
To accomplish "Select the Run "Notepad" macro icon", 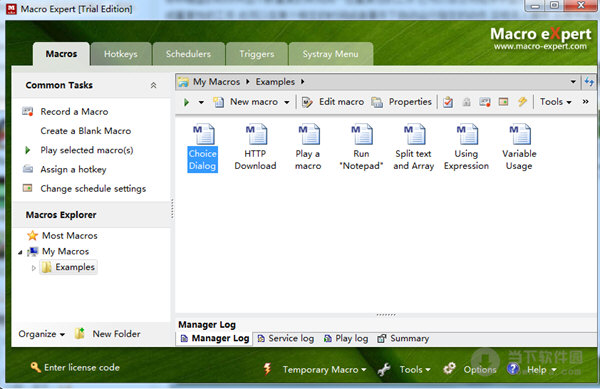I will pos(362,134).
